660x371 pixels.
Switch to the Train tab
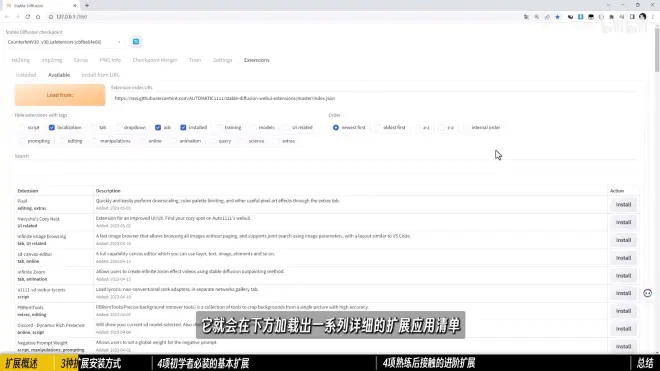tap(195, 60)
